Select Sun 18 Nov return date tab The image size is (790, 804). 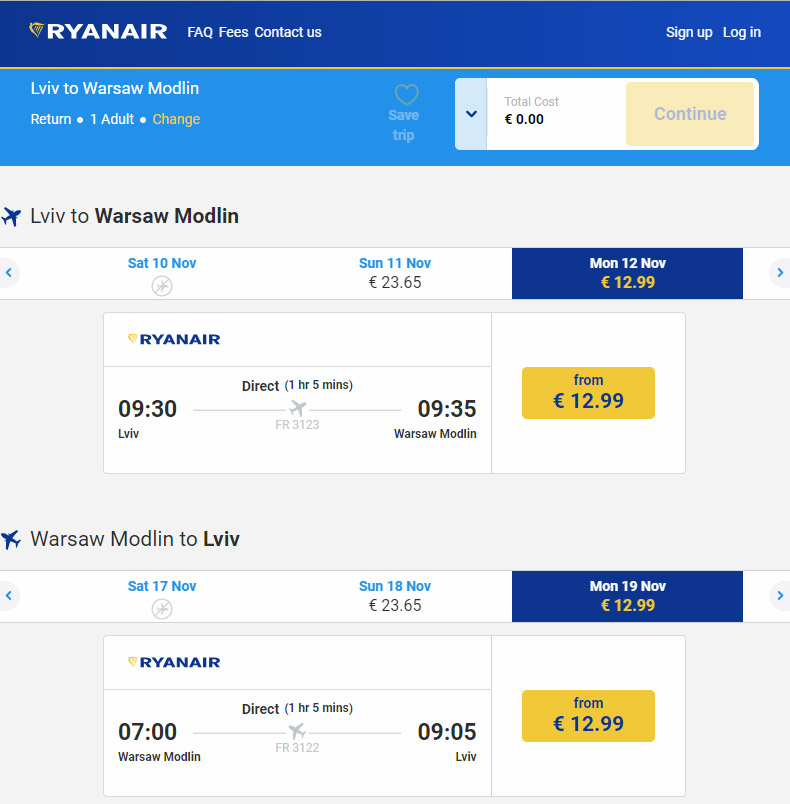pos(395,596)
